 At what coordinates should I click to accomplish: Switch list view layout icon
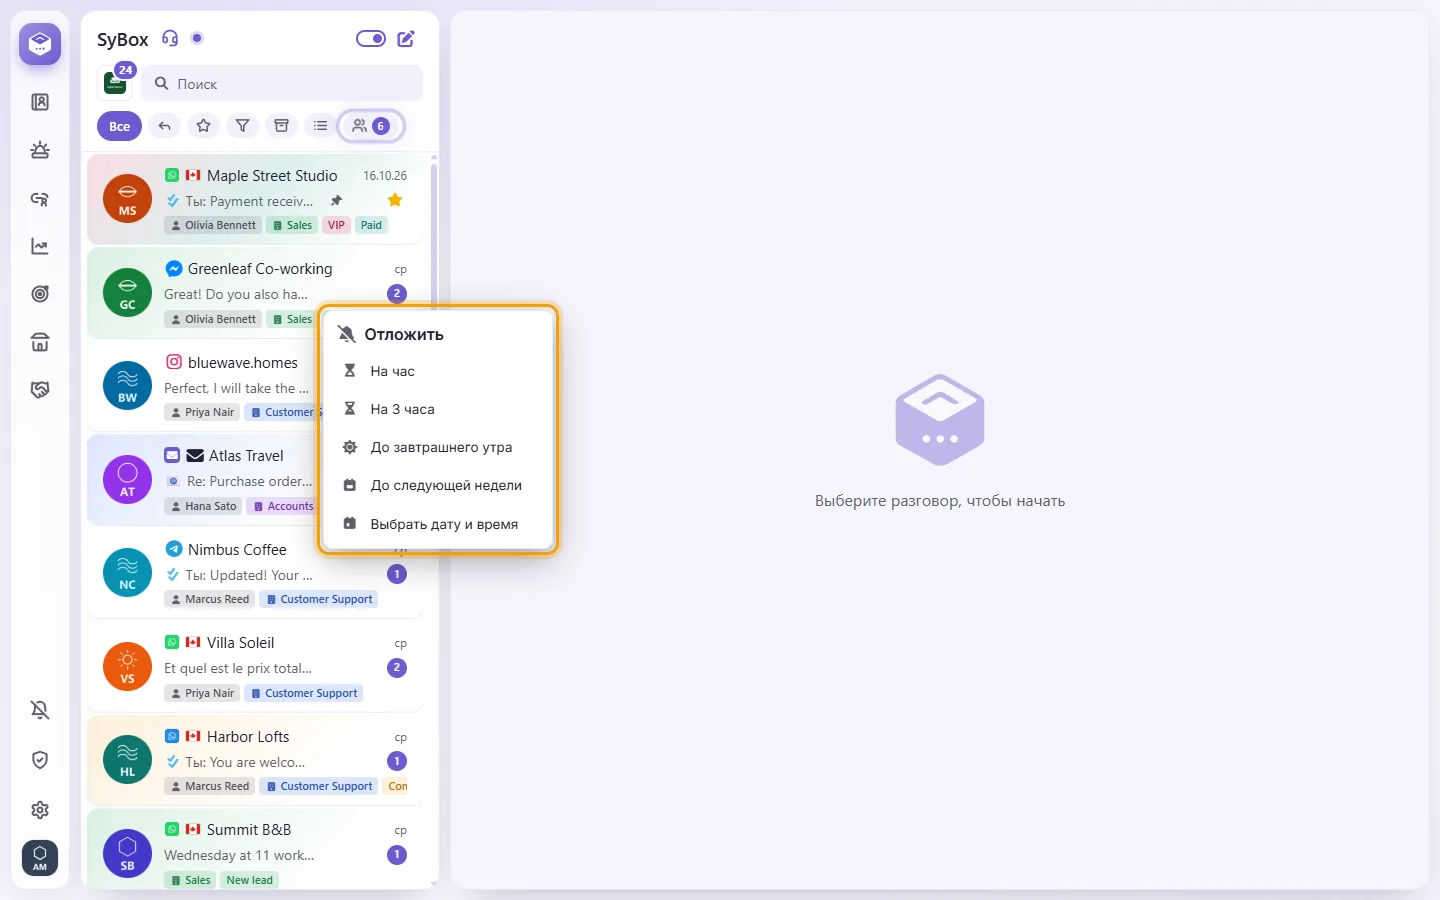point(320,126)
